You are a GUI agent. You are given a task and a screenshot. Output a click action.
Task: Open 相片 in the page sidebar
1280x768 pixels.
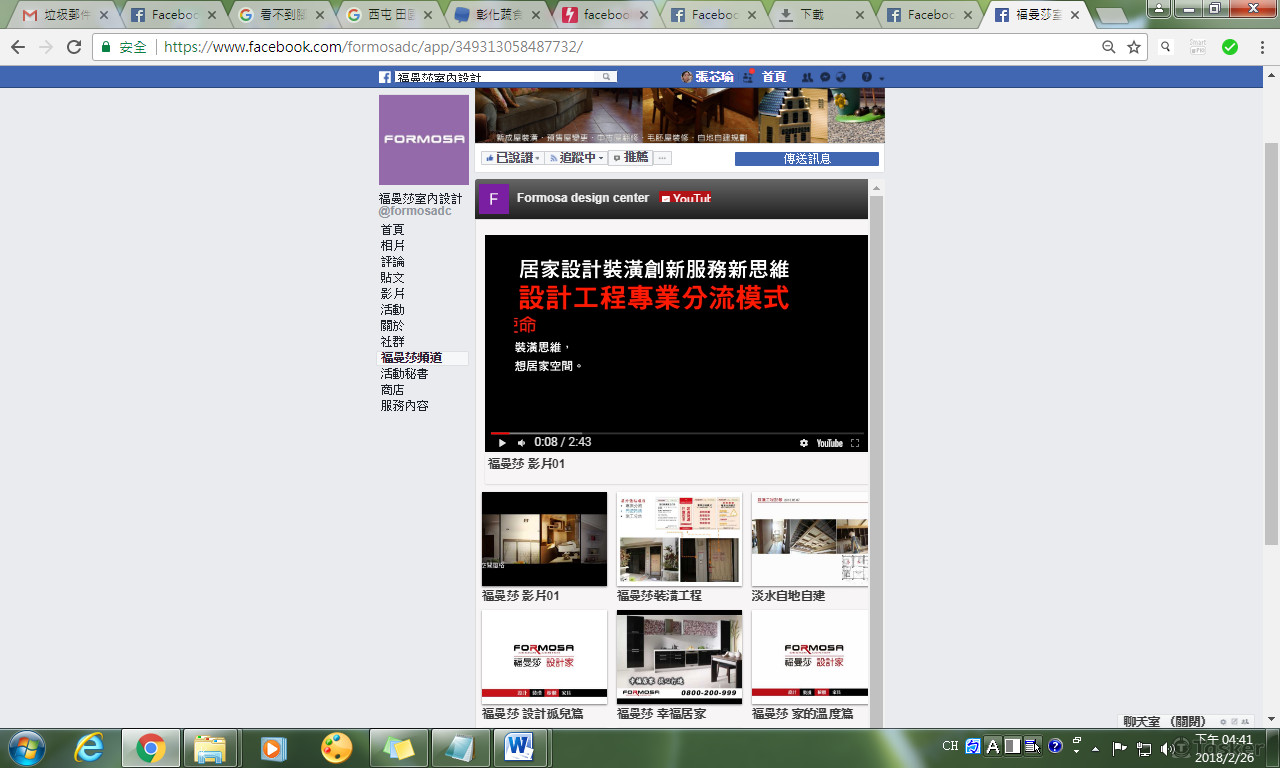[x=393, y=246]
